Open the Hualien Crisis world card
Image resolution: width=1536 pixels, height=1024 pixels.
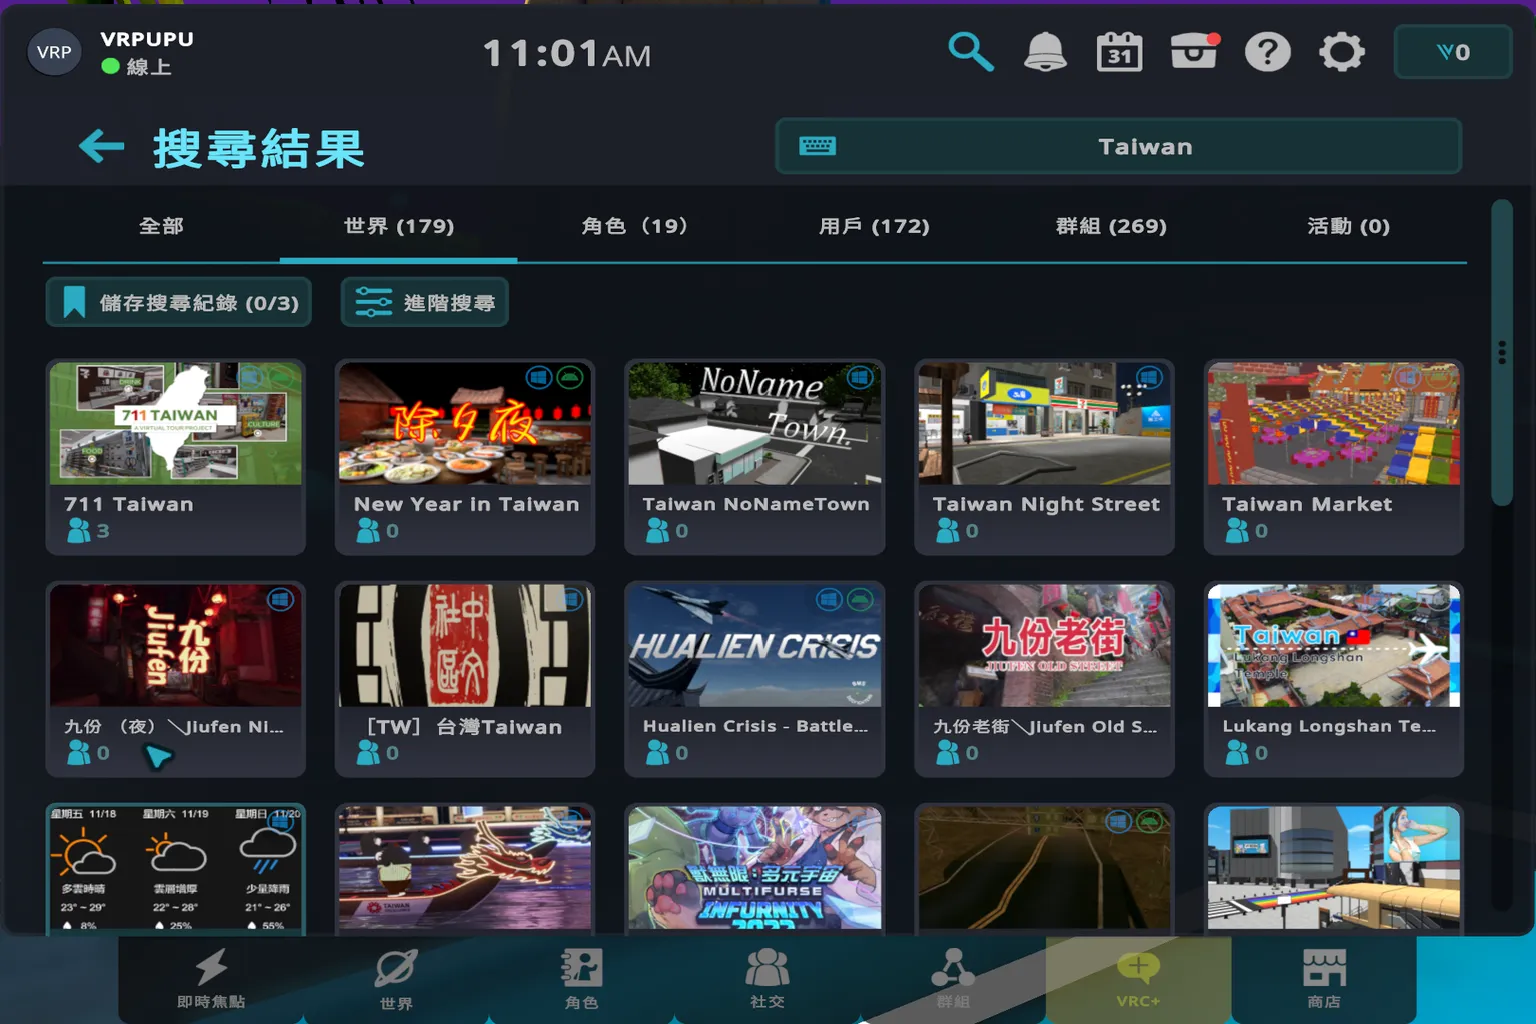click(x=755, y=679)
